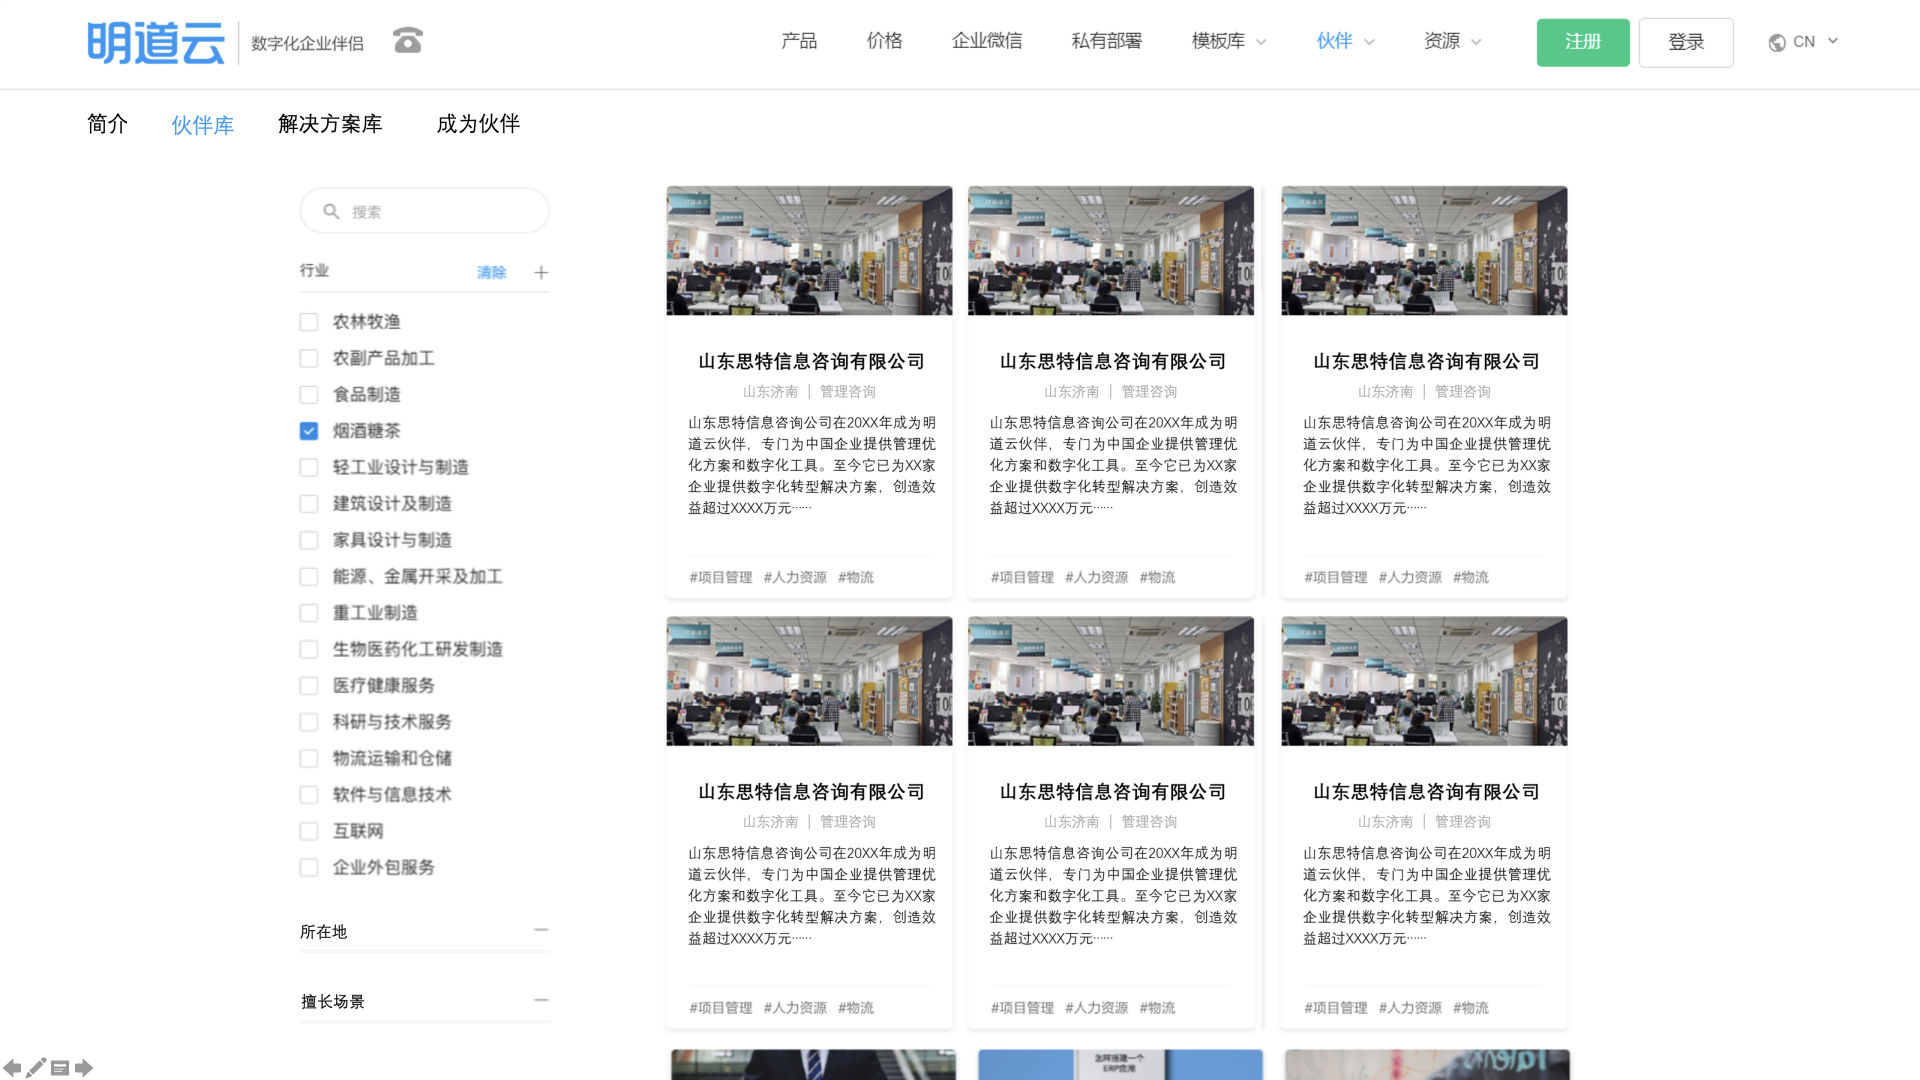This screenshot has height=1080, width=1920.
Task: Expand the 所在地 filter section
Action: click(541, 930)
